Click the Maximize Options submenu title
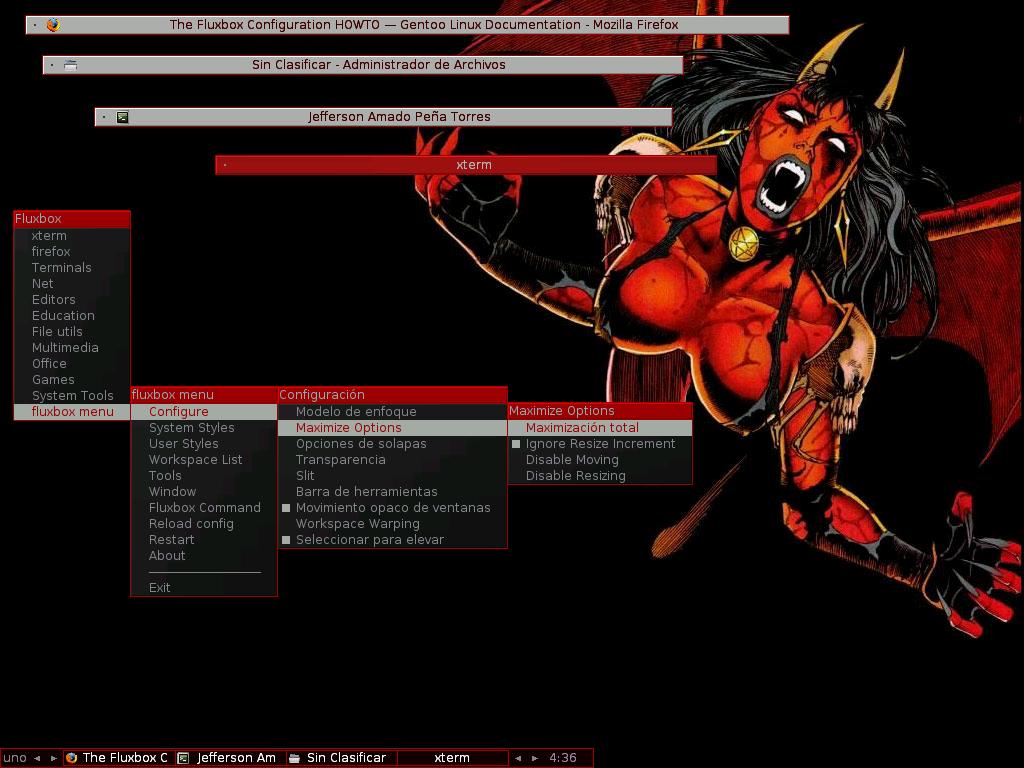This screenshot has height=768, width=1024. click(600, 411)
